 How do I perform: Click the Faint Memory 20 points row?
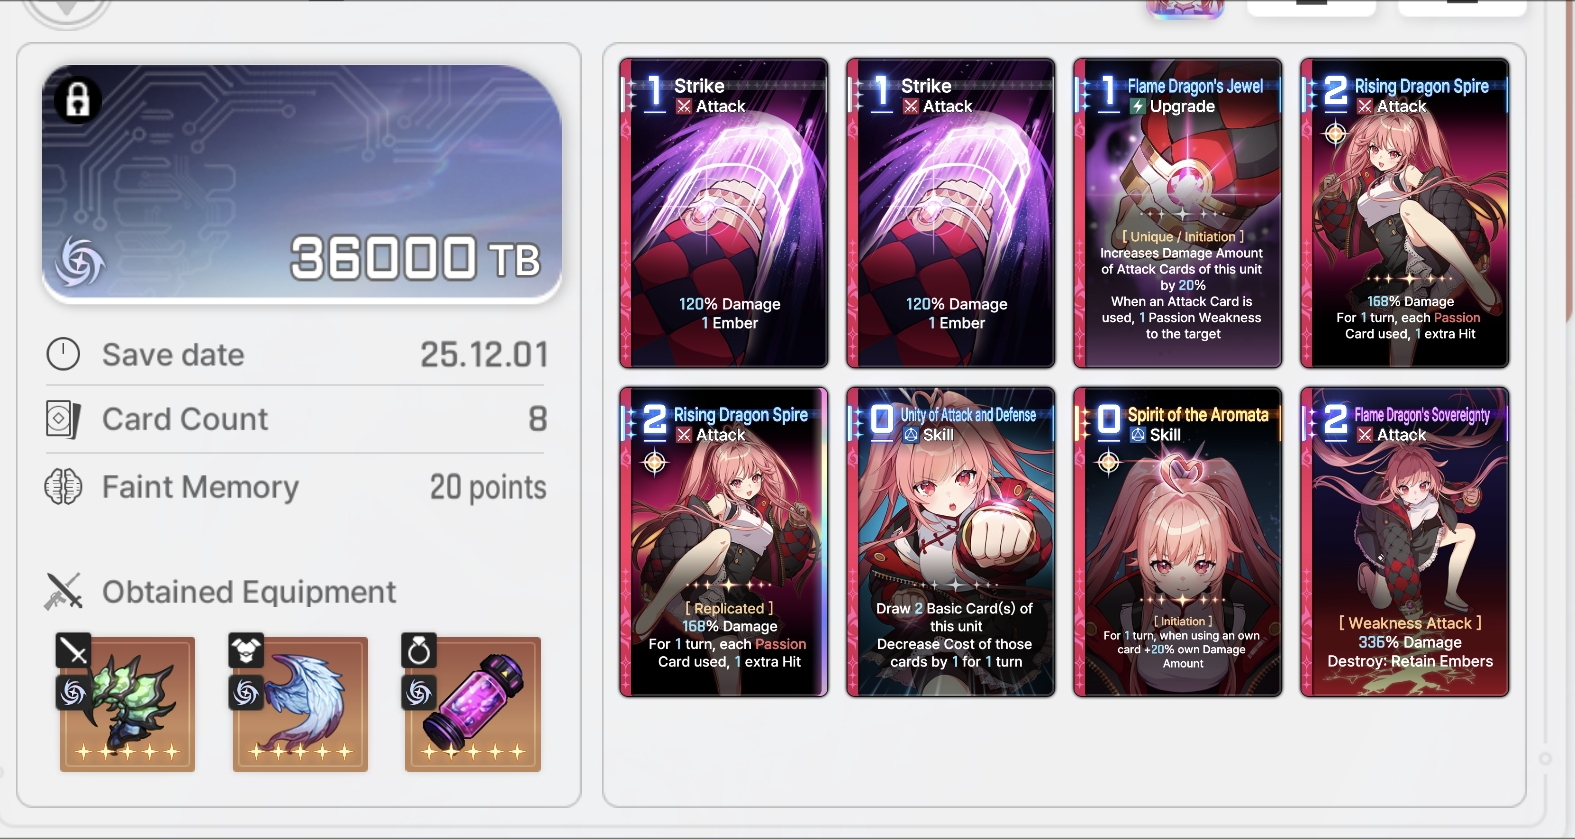[296, 487]
